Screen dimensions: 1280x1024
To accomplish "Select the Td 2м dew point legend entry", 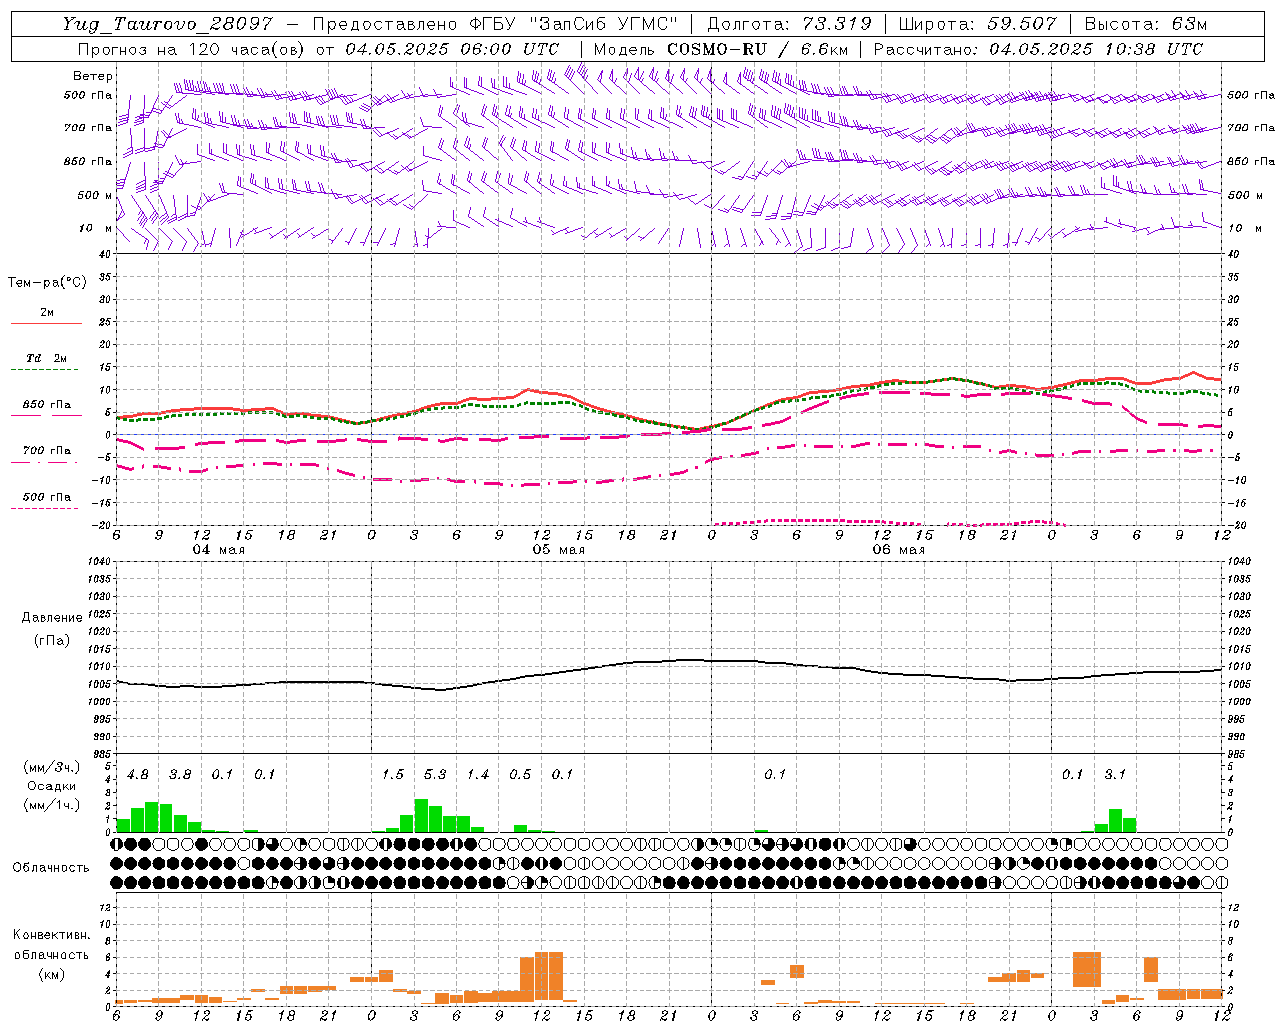I will [46, 358].
